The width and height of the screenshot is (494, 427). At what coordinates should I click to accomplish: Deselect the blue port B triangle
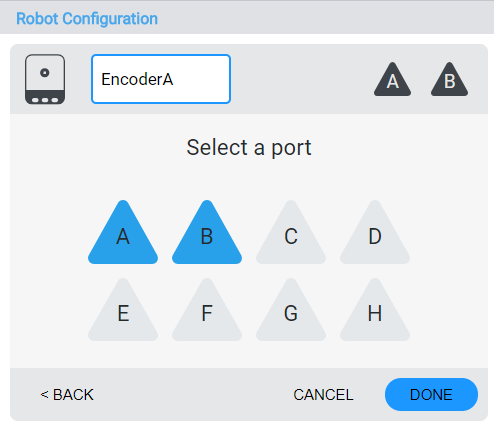[x=207, y=234]
